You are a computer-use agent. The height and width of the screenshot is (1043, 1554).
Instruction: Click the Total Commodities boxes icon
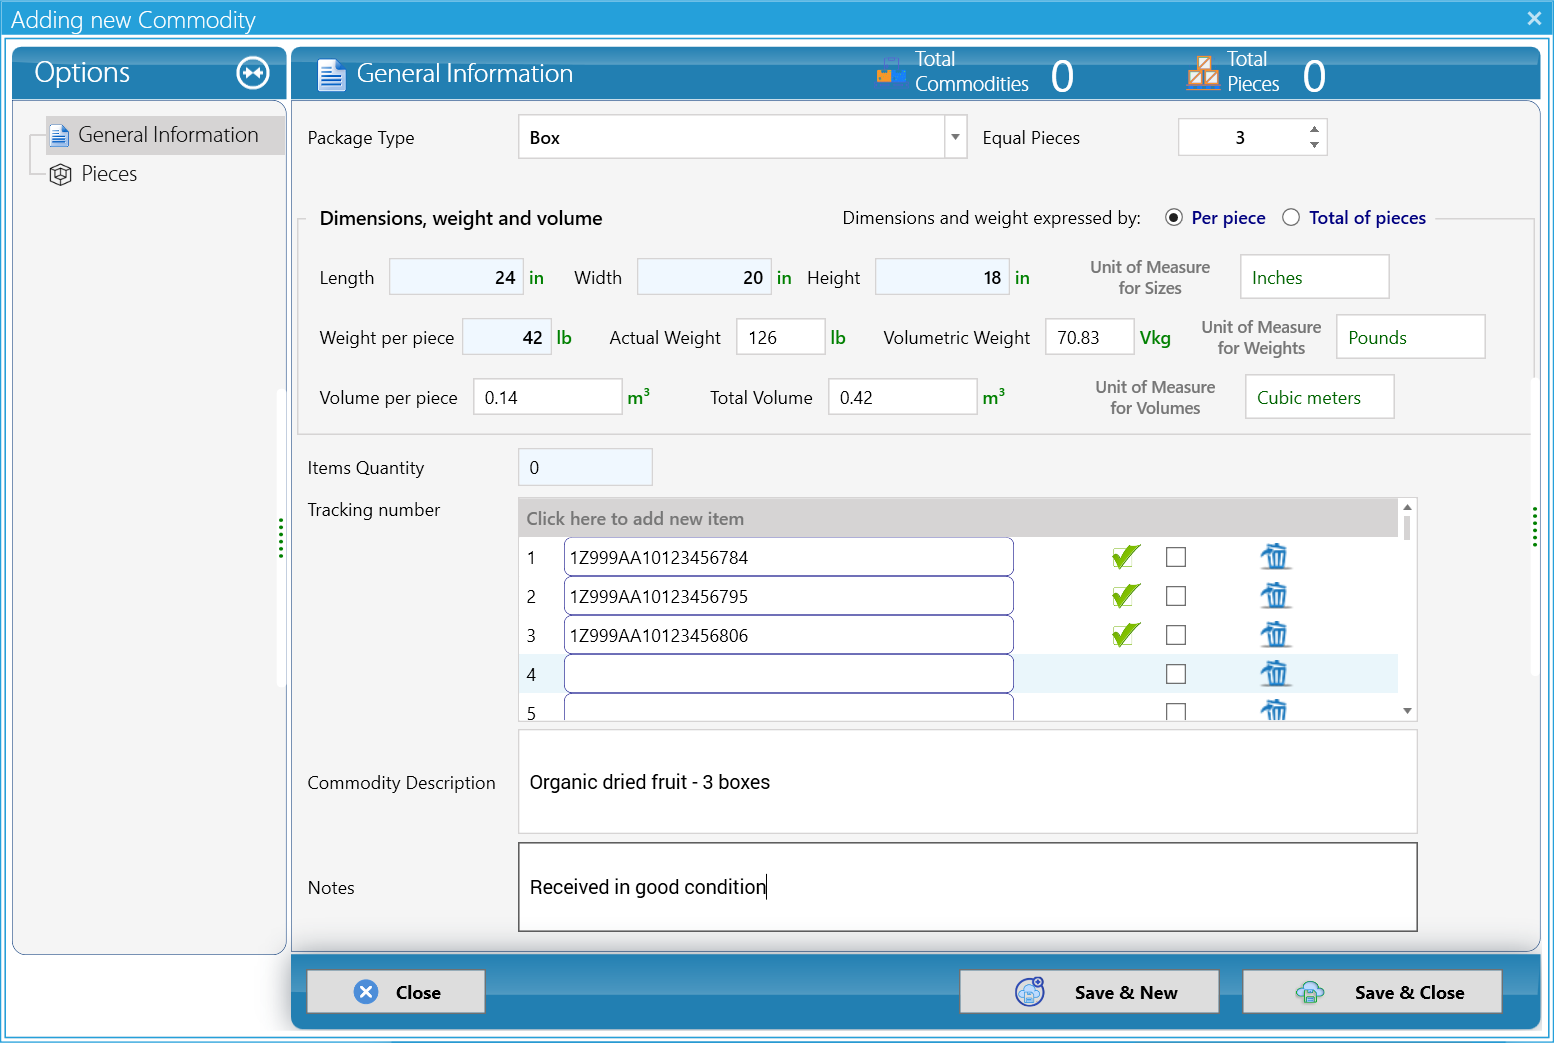click(x=890, y=73)
